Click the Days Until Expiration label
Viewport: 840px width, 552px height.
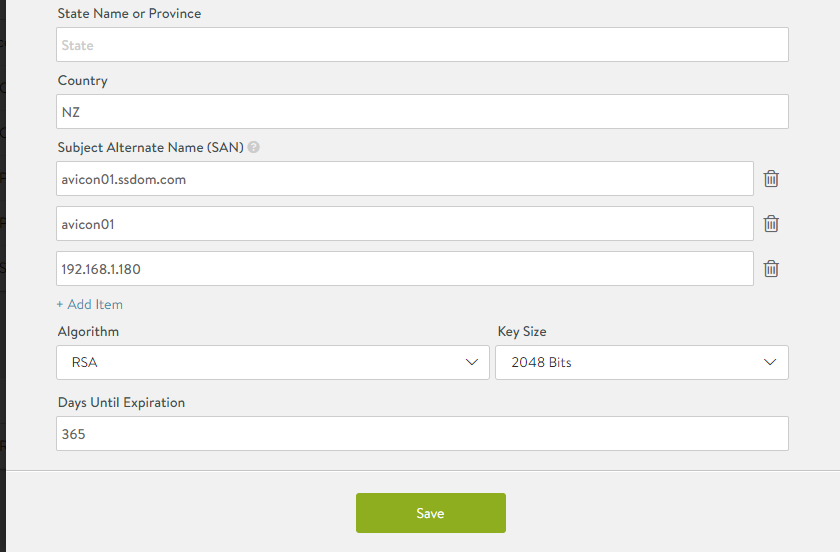point(122,402)
